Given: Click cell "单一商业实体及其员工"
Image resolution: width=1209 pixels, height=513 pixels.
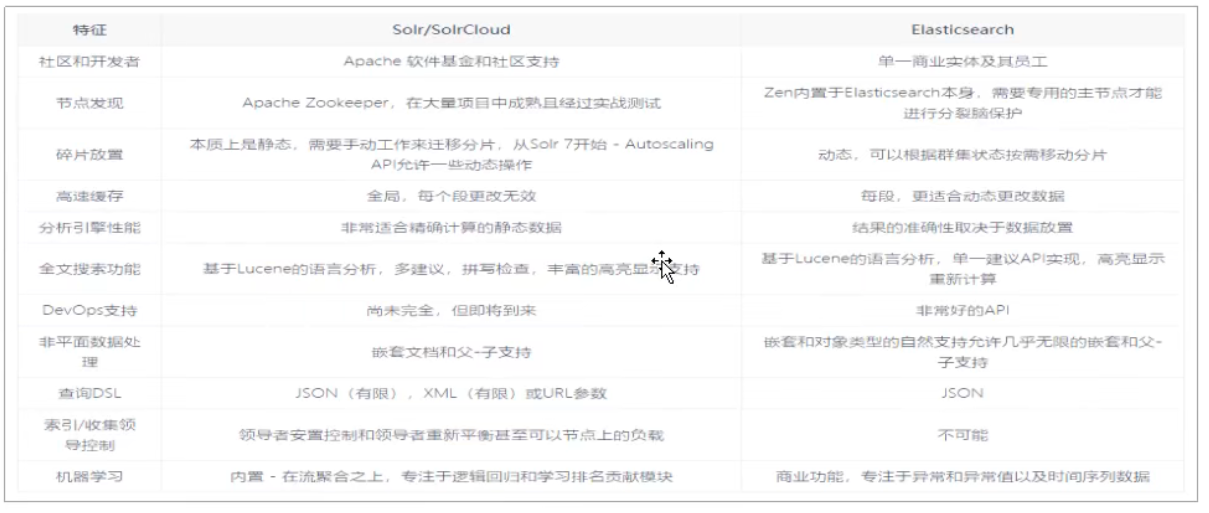Looking at the screenshot, I should tap(962, 61).
